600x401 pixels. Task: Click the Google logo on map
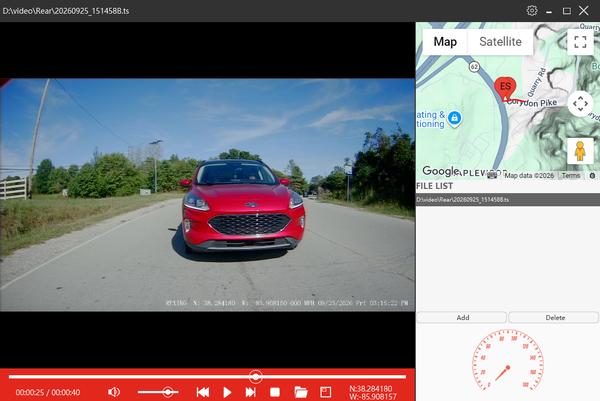pyautogui.click(x=441, y=171)
